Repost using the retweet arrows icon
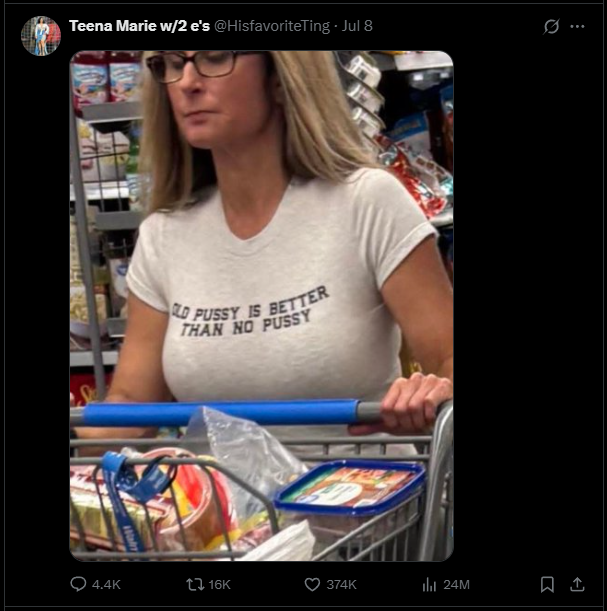 195,585
